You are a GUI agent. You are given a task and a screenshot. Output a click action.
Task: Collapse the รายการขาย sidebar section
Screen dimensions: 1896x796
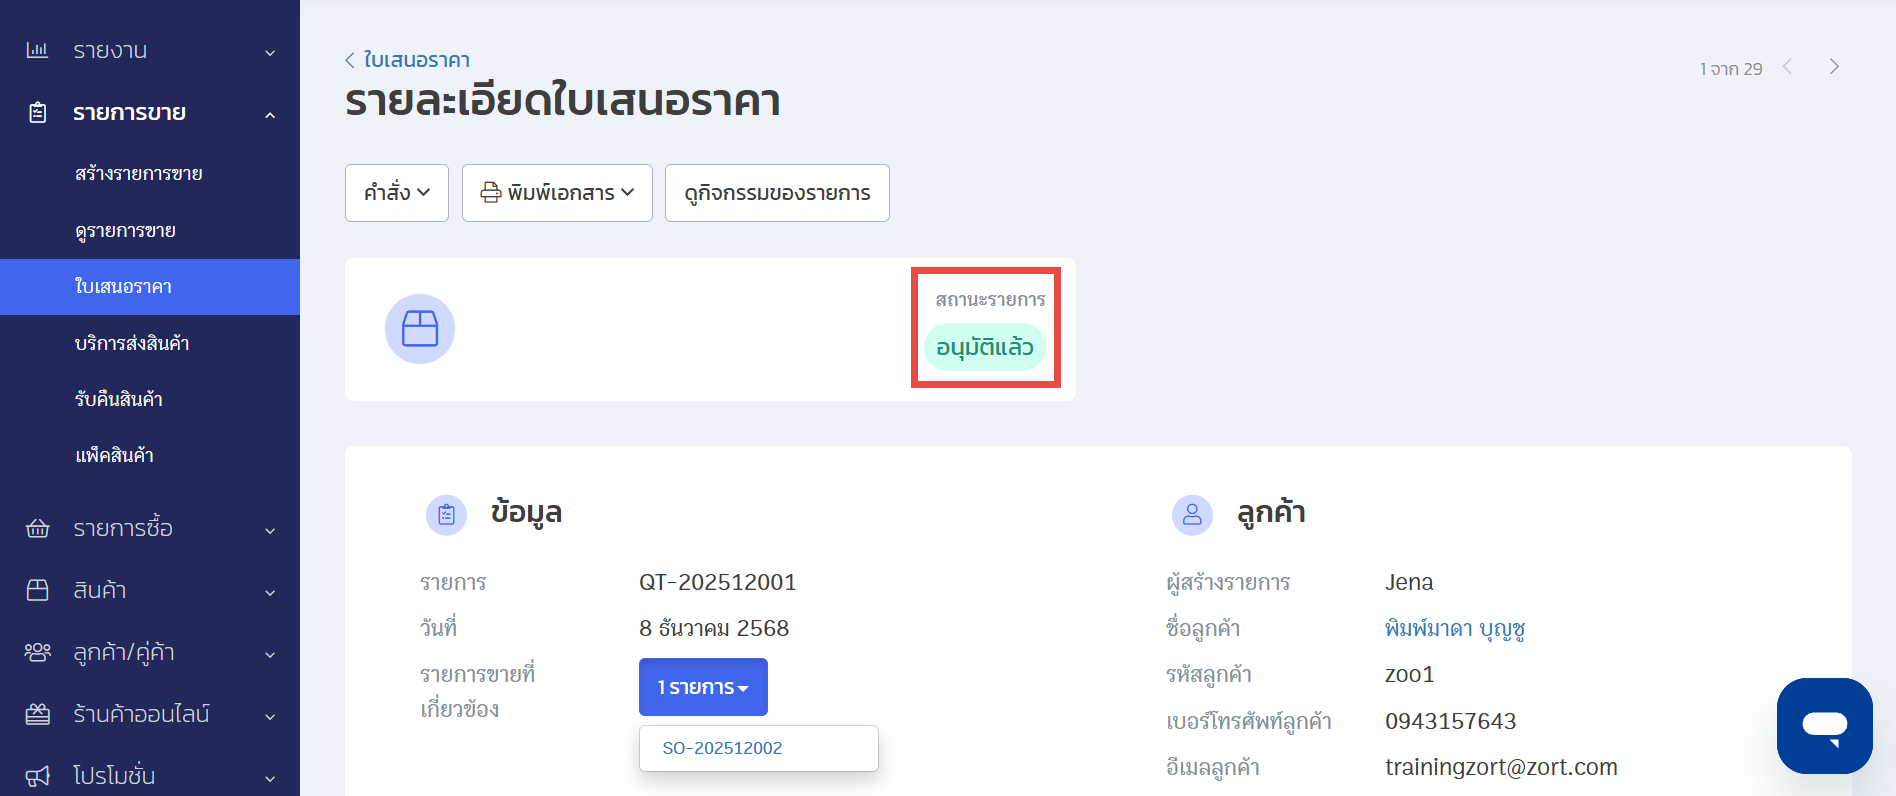click(270, 114)
